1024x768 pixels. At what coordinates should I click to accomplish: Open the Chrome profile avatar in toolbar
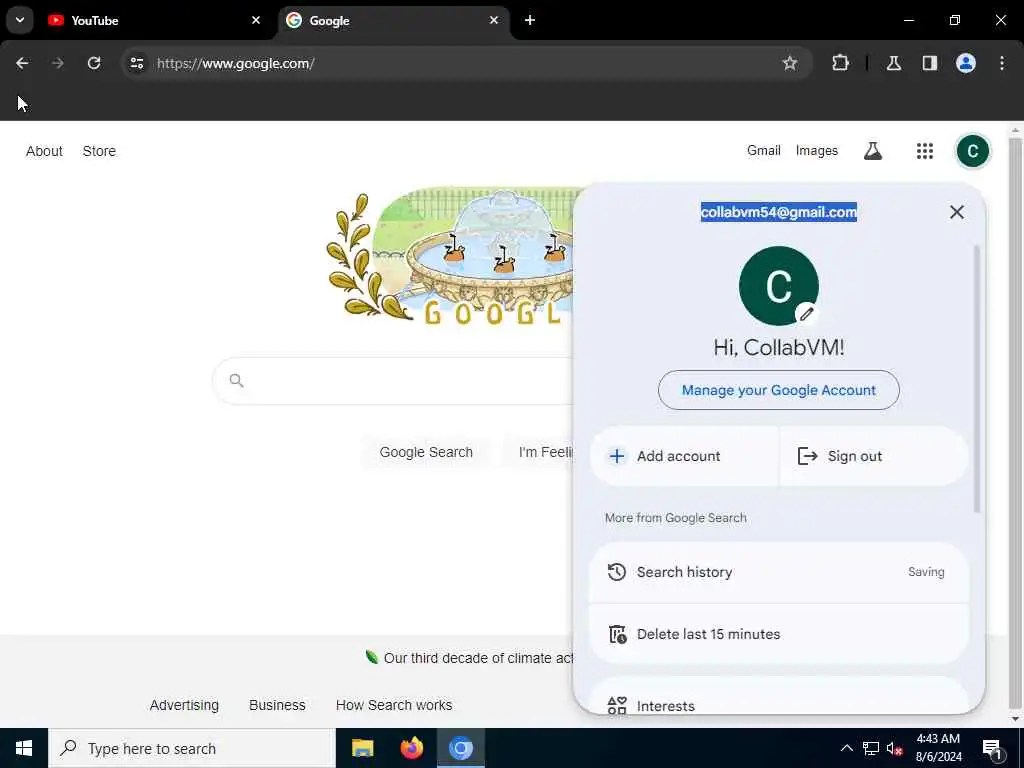pos(965,63)
